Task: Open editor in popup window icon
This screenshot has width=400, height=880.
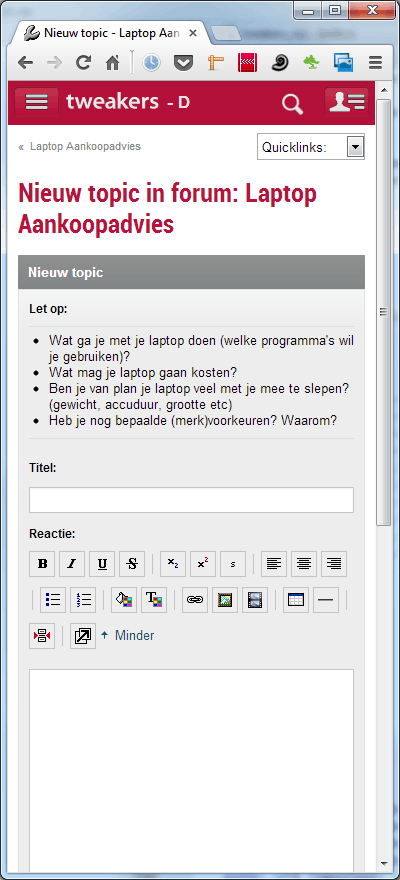Action: (x=83, y=636)
